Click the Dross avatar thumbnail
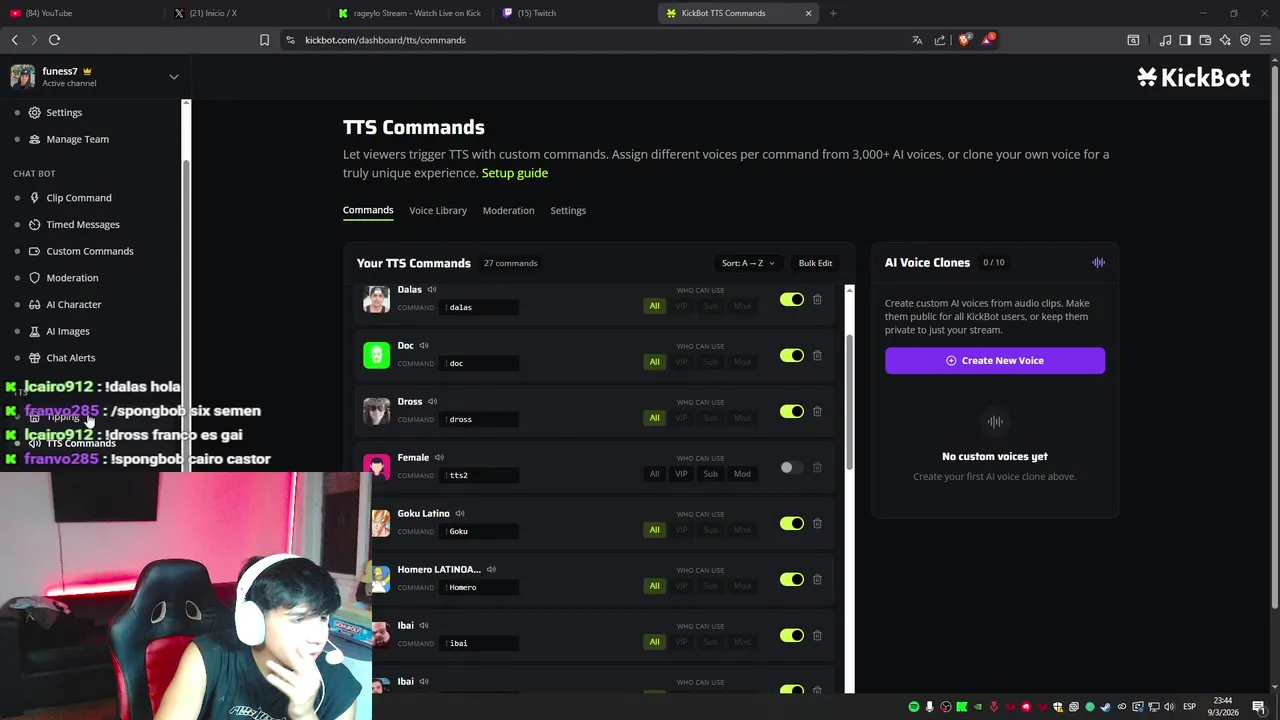1280x720 pixels. tap(376, 411)
